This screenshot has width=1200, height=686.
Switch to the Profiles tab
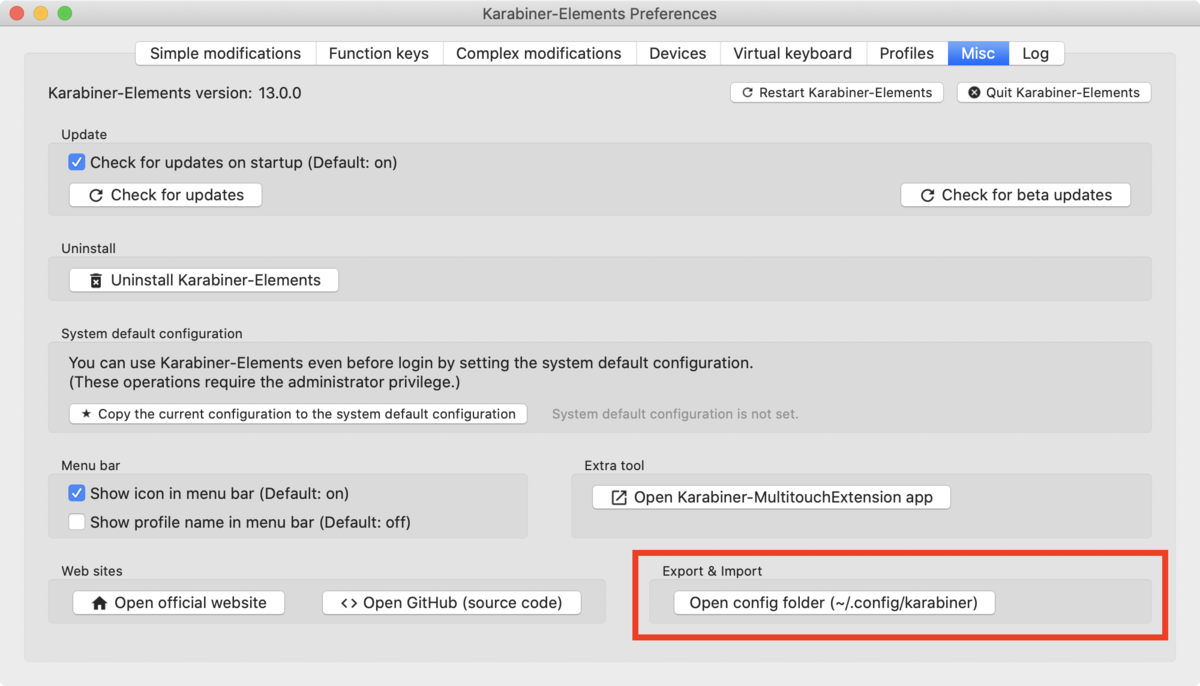point(906,53)
